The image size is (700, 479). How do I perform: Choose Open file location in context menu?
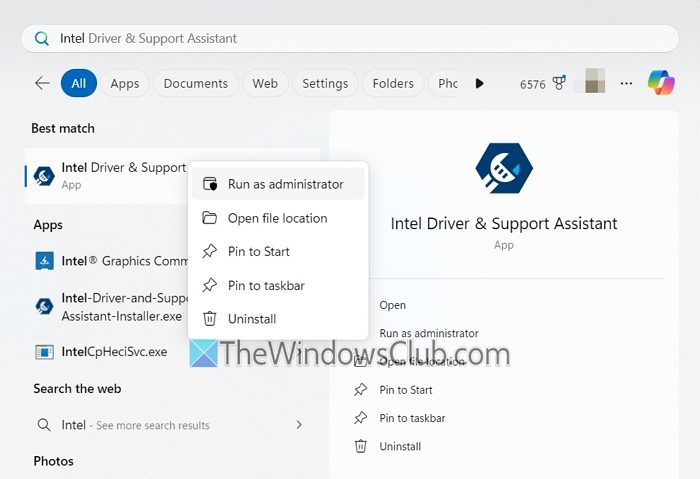point(278,218)
